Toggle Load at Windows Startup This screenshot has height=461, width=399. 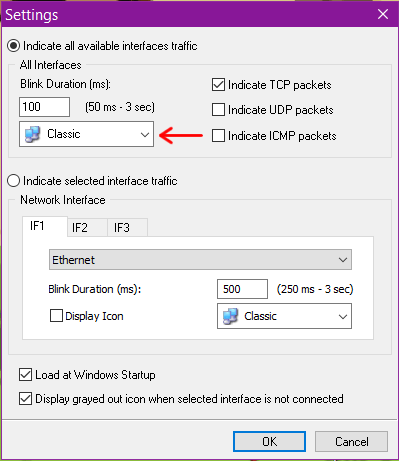(x=26, y=375)
